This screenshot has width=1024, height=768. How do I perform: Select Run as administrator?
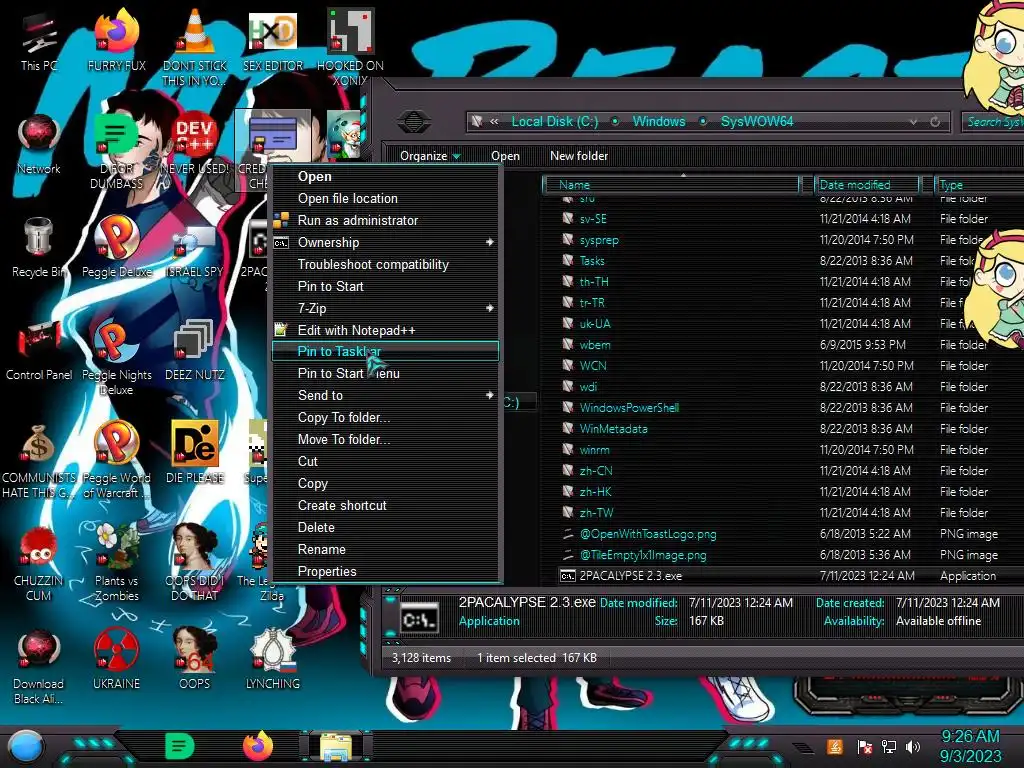[385, 221]
